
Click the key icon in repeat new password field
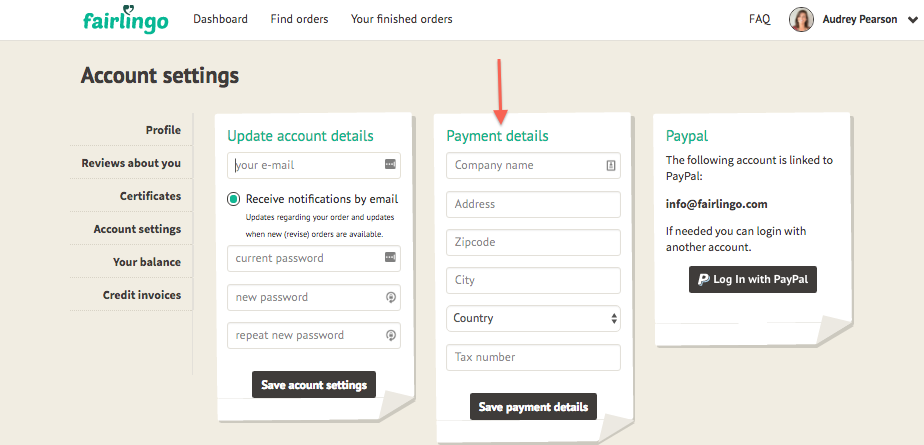pyautogui.click(x=390, y=335)
